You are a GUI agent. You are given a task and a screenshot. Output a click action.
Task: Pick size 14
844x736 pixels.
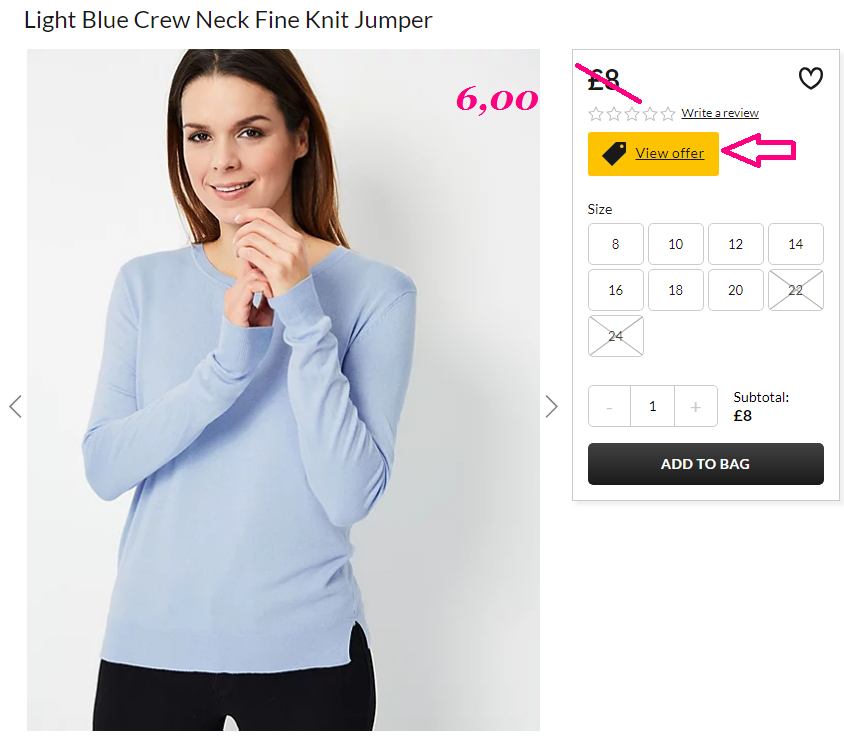pyautogui.click(x=796, y=244)
